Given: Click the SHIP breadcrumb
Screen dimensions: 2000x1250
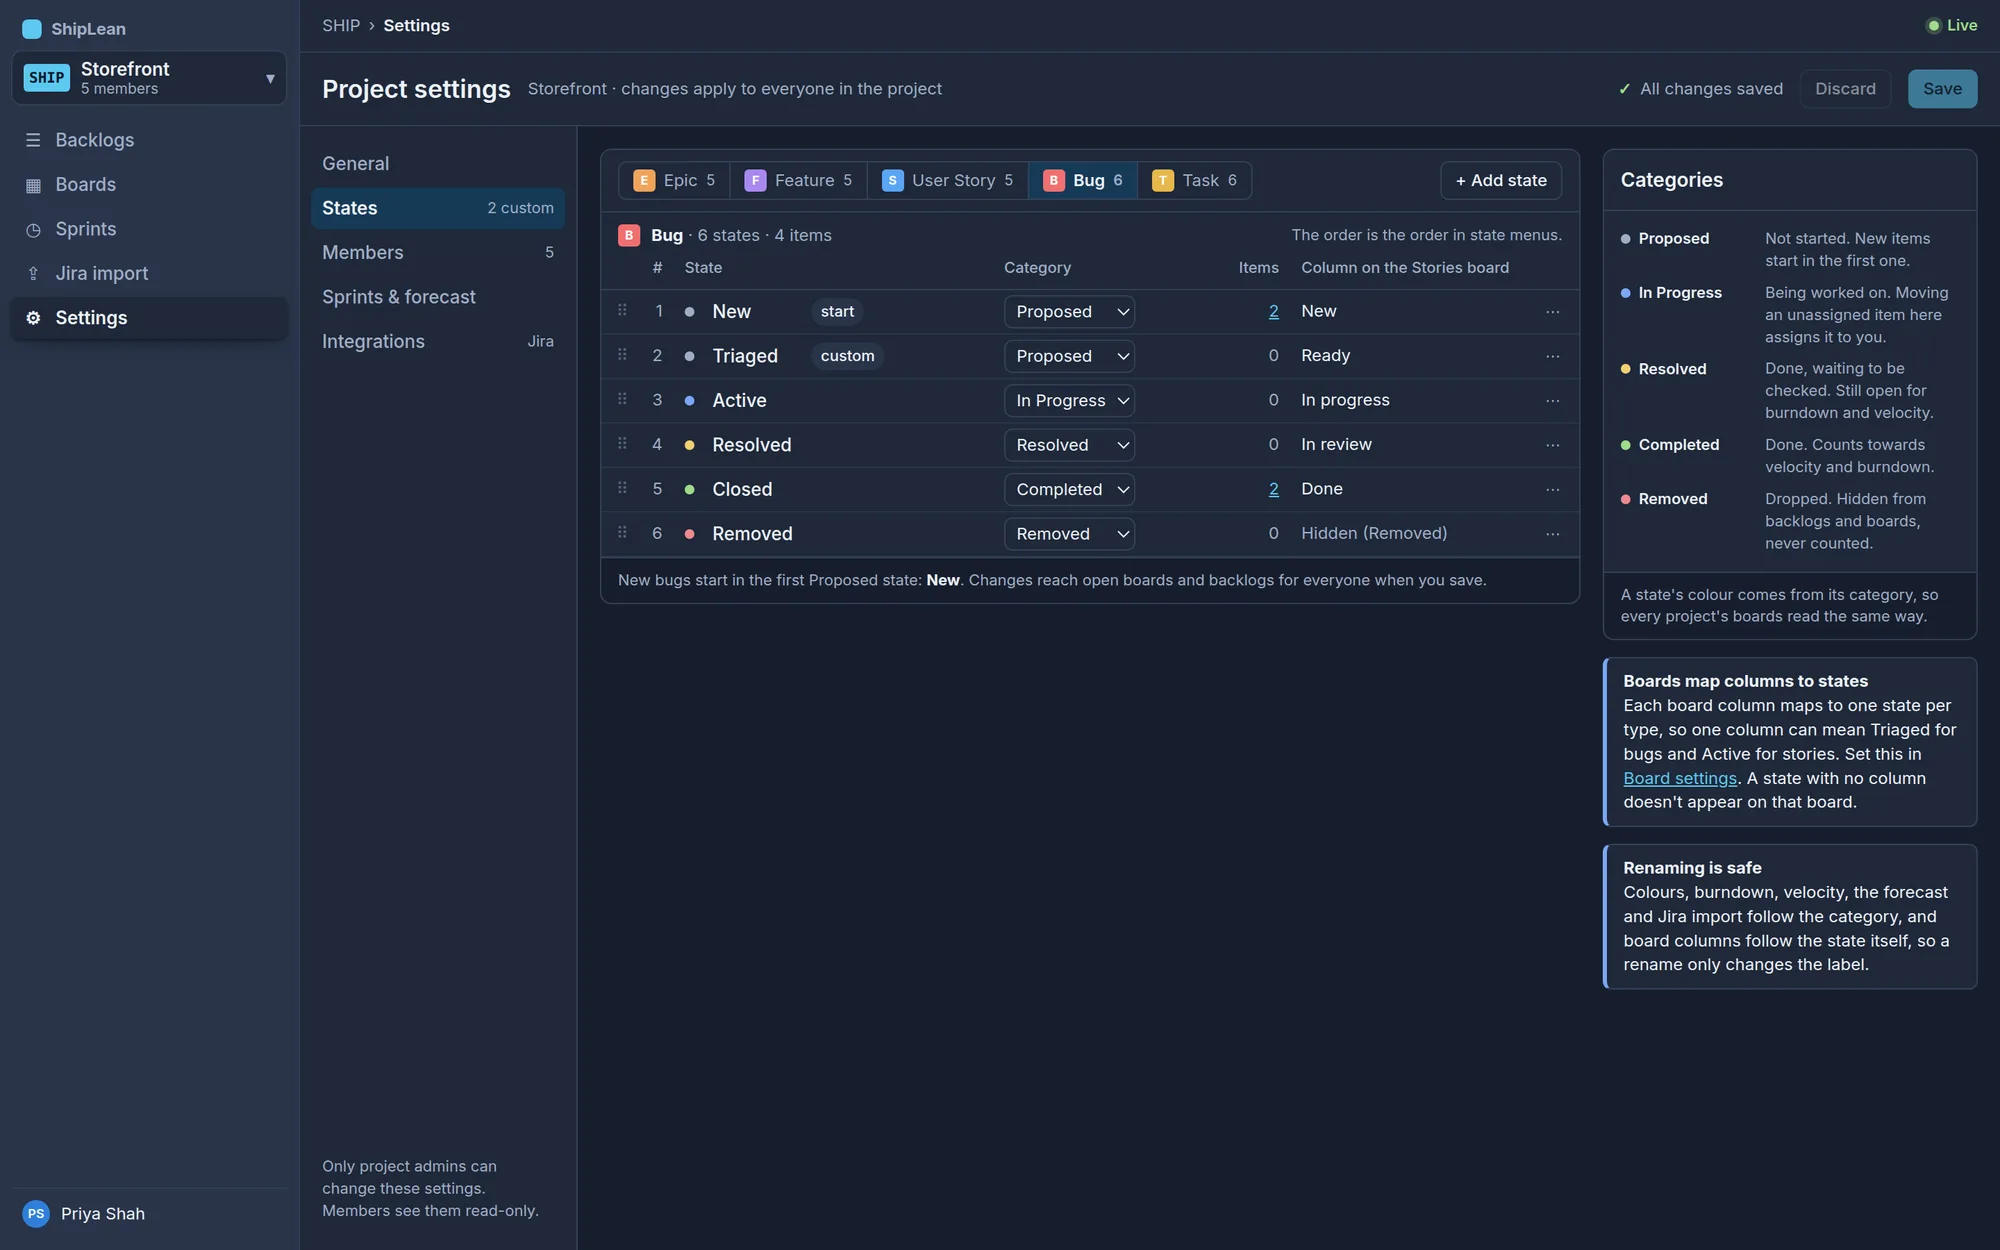Looking at the screenshot, I should (x=341, y=25).
